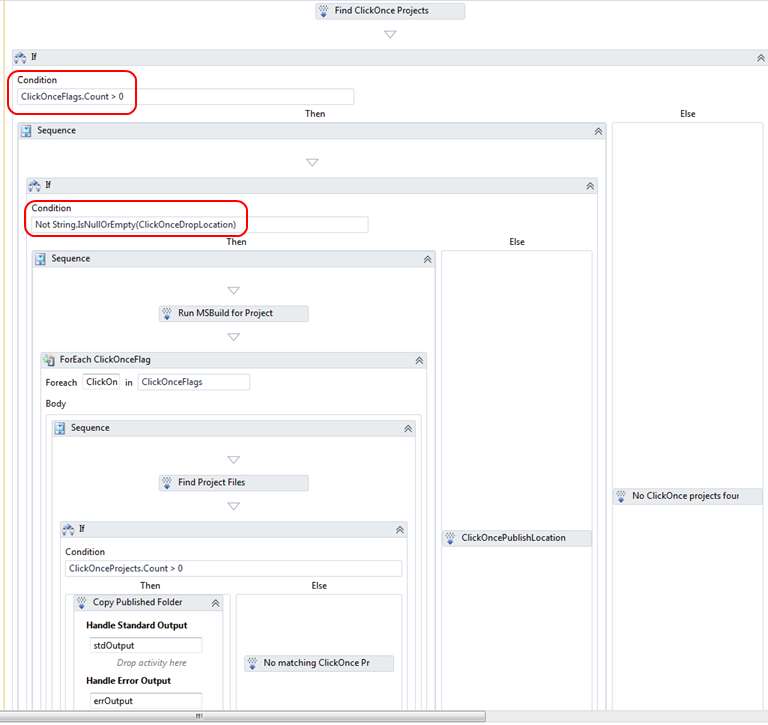Edit the ClickOnceFlags.Count > 0 condition field
The image size is (768, 725).
click(x=185, y=97)
